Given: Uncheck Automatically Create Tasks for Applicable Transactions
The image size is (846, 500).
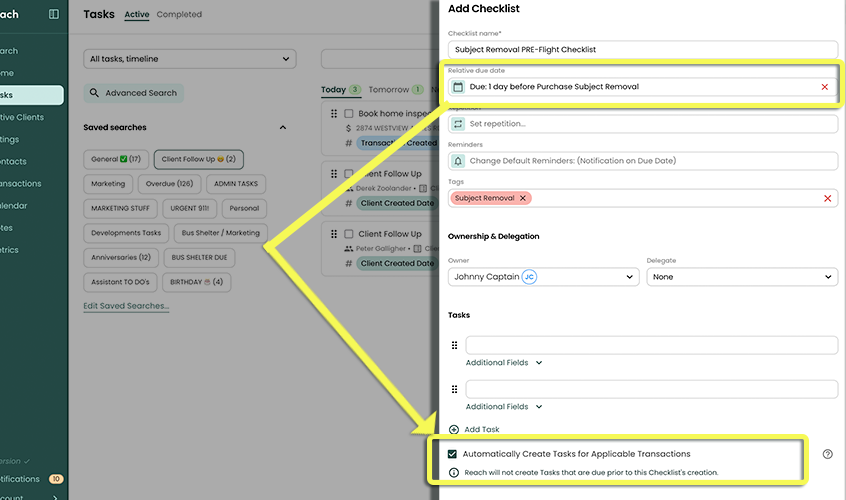Looking at the screenshot, I should click(453, 454).
